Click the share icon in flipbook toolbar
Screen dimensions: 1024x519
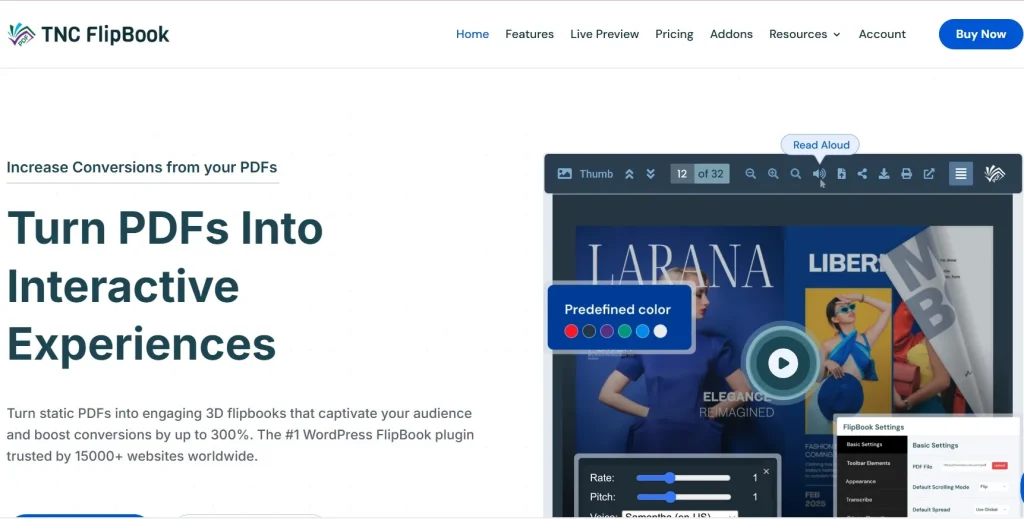pos(862,174)
